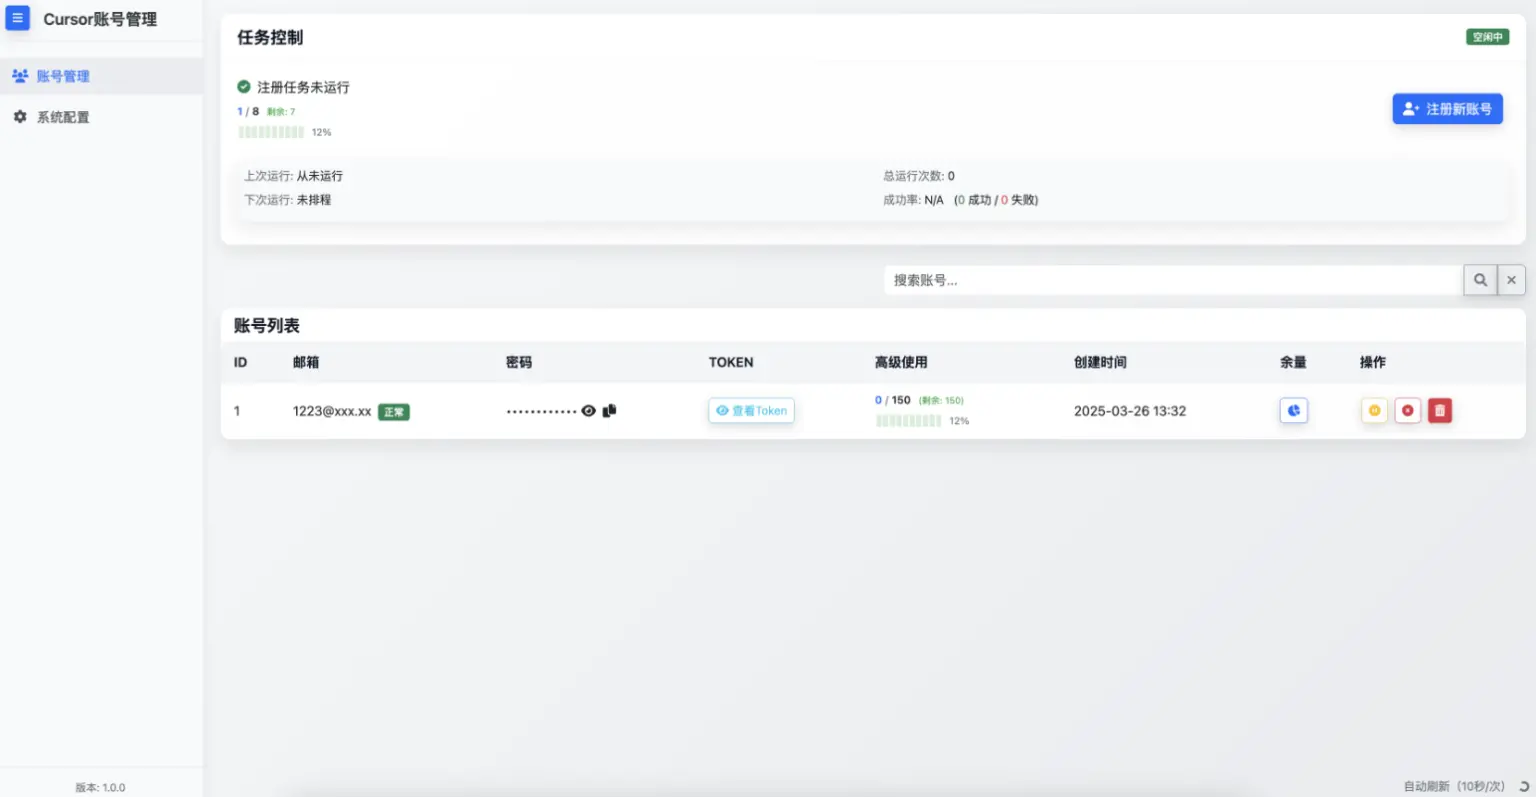Click the 自动刷新 (10秒/次) text
Viewport: 1536px width, 797px height.
pyautogui.click(x=1454, y=787)
